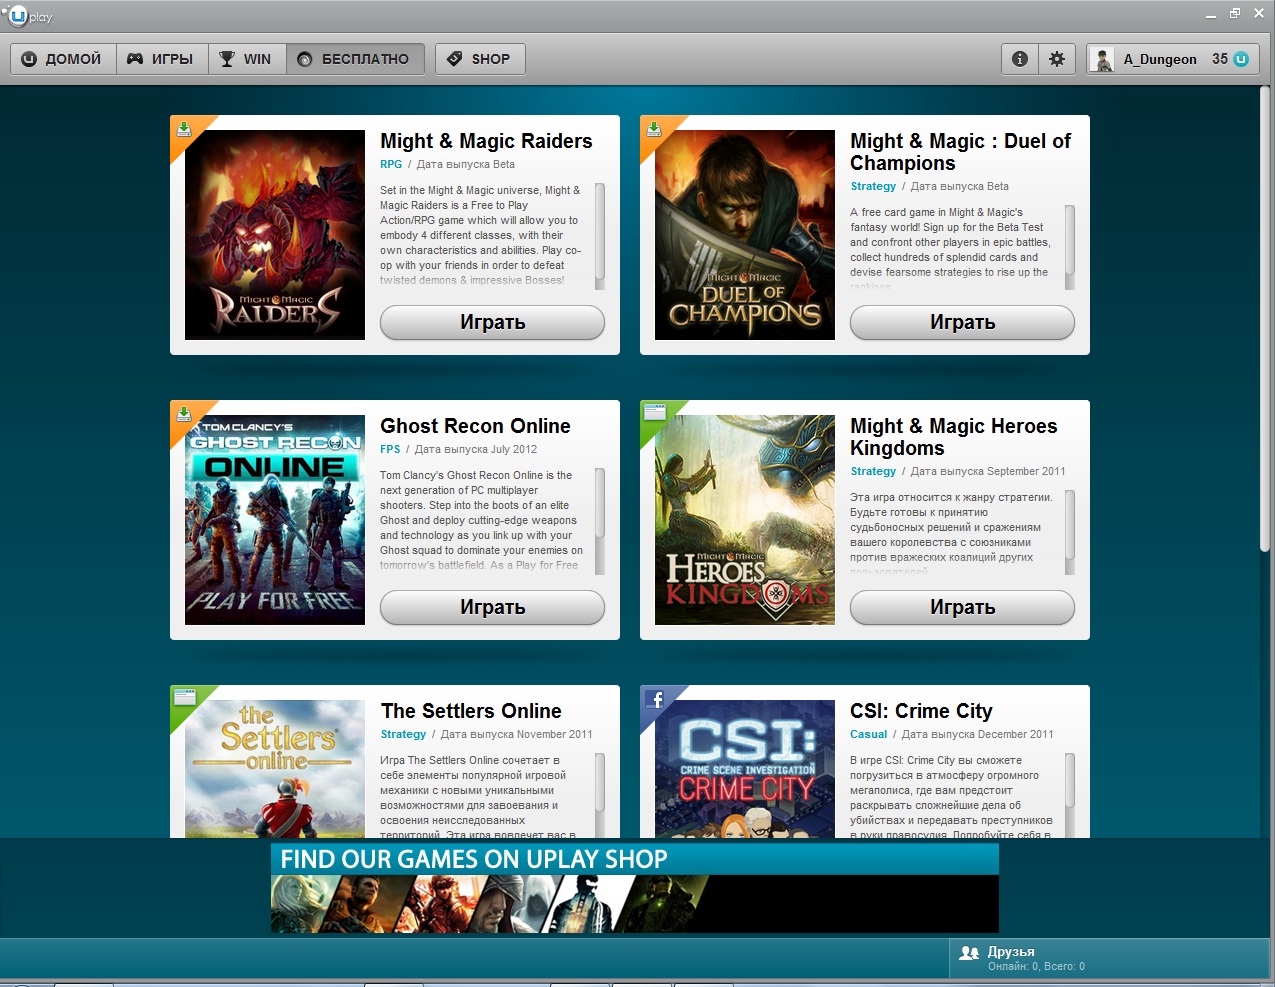Click the Uplay points coin icon

[1241, 59]
